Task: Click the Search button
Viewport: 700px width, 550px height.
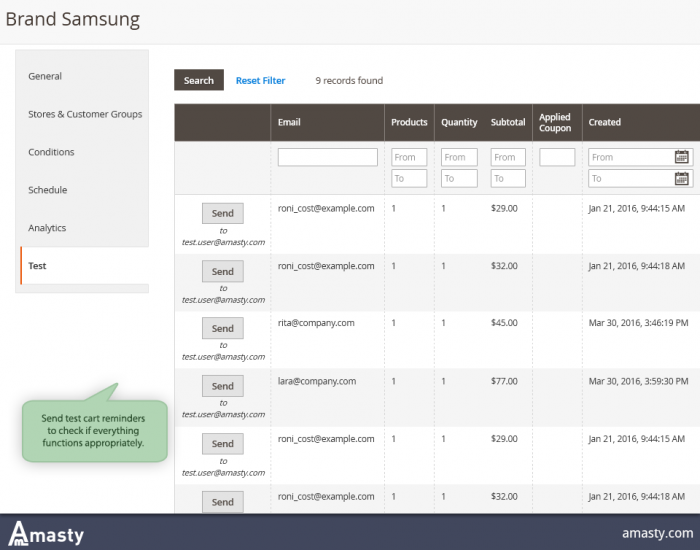Action: (199, 80)
